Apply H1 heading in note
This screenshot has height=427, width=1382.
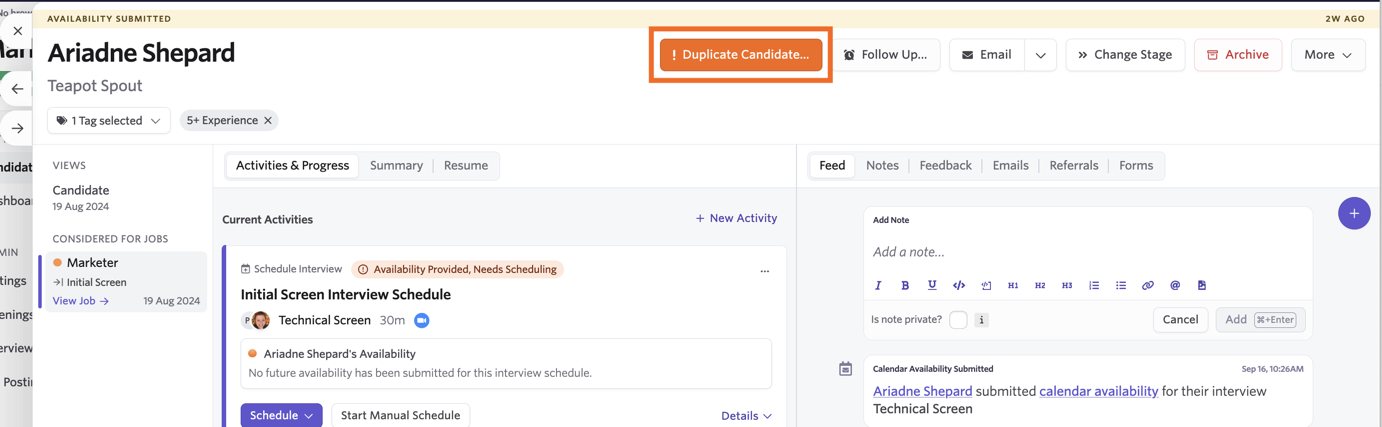tap(1013, 285)
